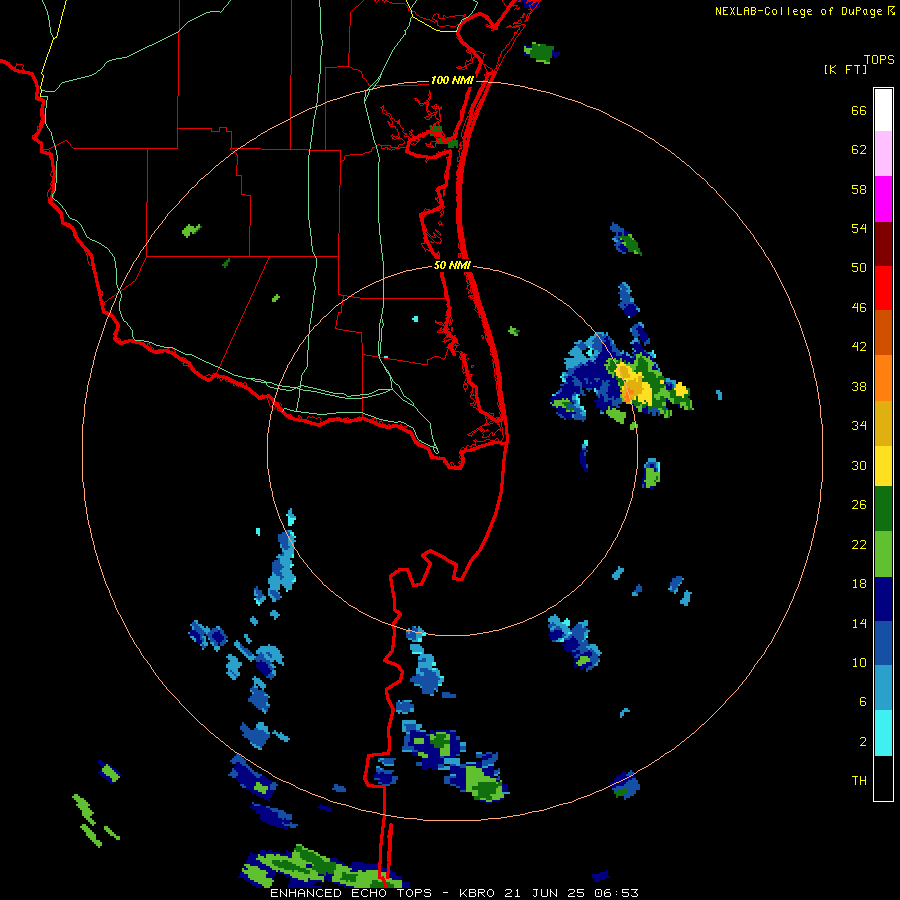Click the three green streak echoes at lower left
Image resolution: width=900 pixels, height=900 pixels.
click(94, 821)
